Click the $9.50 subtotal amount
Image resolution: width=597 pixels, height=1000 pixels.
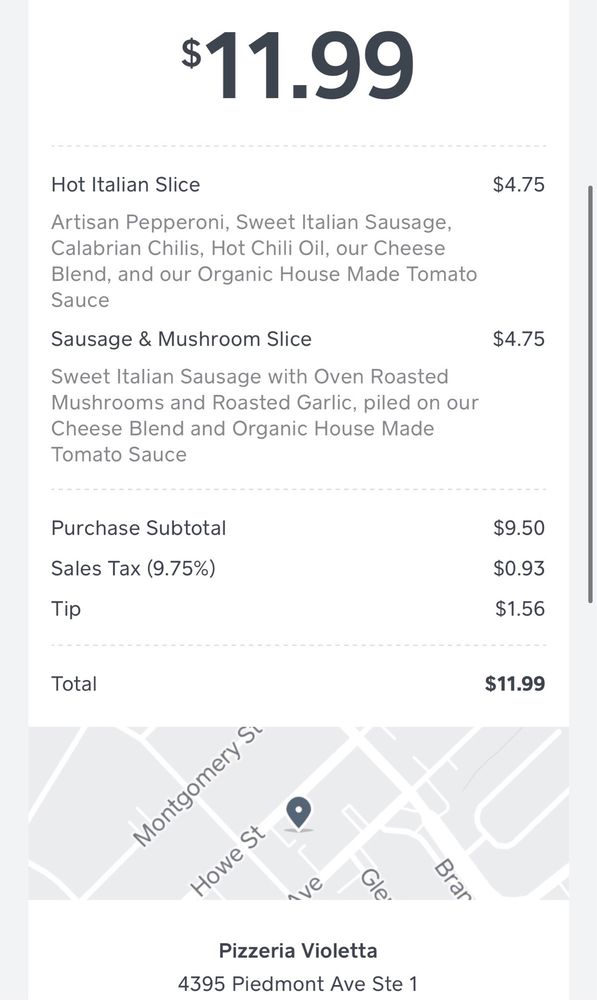tap(519, 528)
